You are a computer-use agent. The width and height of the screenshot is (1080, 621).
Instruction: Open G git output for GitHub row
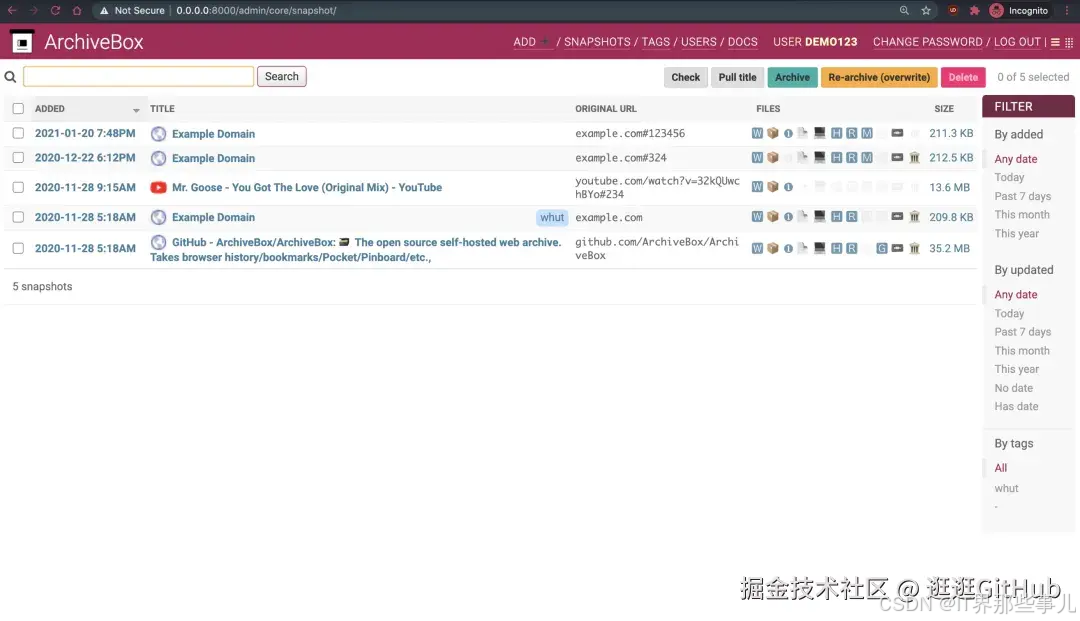882,249
